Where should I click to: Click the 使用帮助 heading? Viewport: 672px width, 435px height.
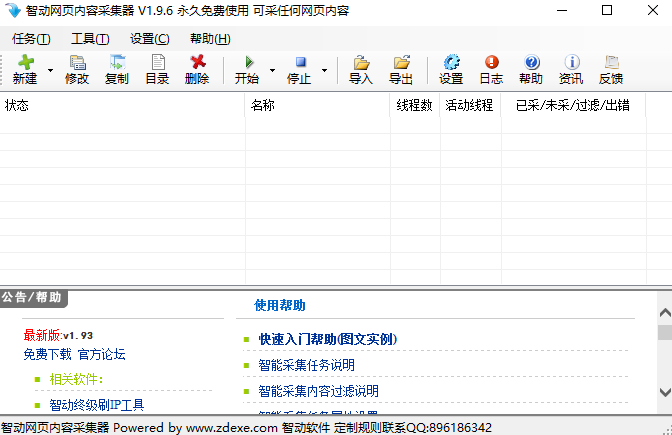click(x=280, y=305)
